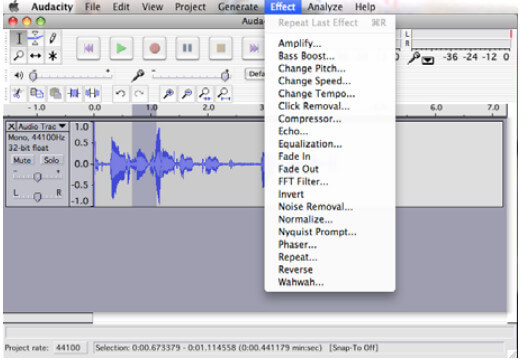Click the Undo arrow icon
521x364 pixels.
120,94
